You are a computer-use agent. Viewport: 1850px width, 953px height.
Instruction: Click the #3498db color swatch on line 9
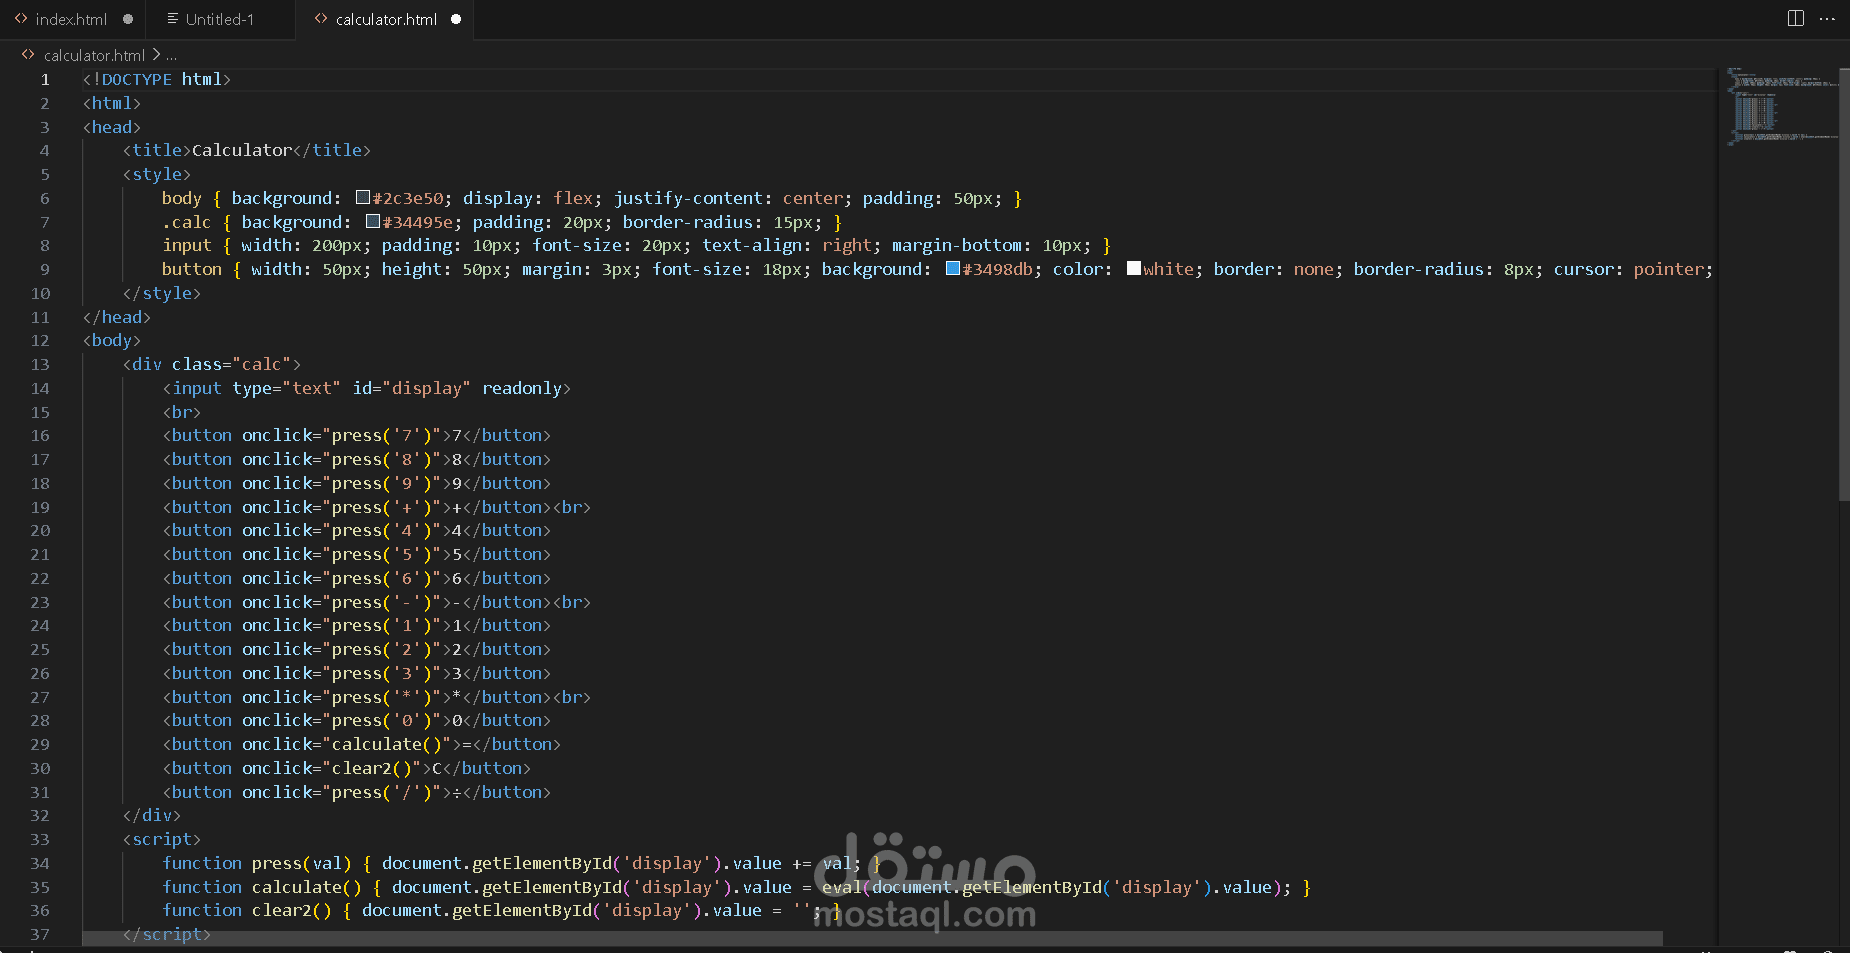coord(952,268)
